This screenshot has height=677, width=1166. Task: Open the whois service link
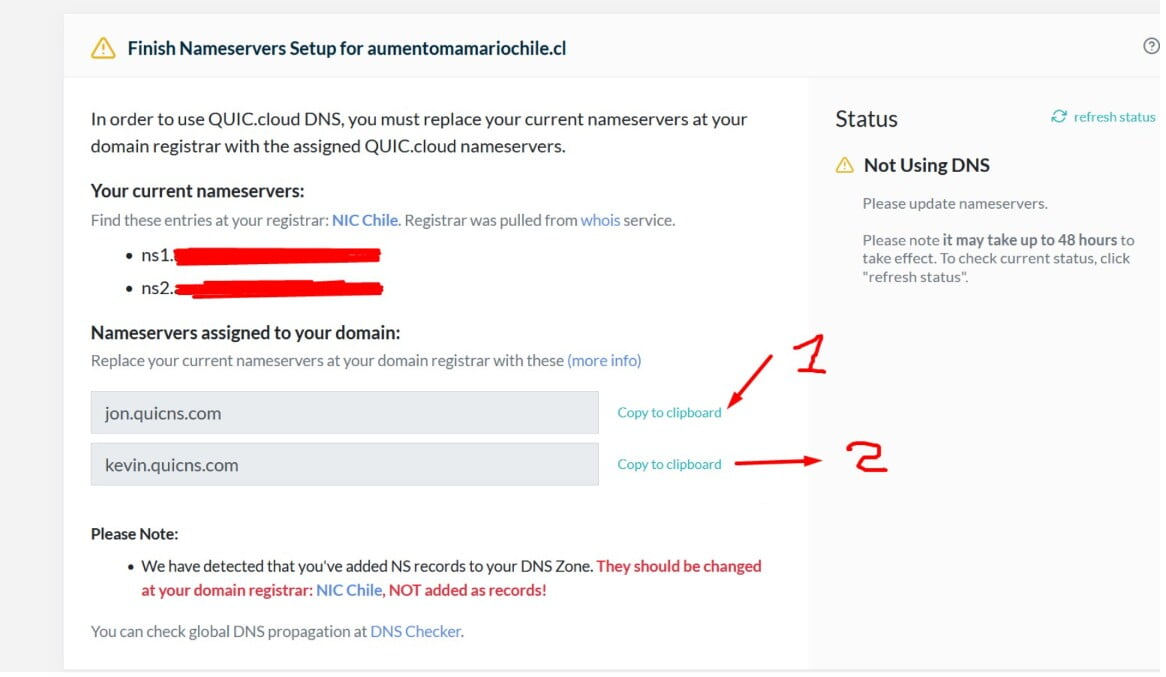tap(600, 220)
